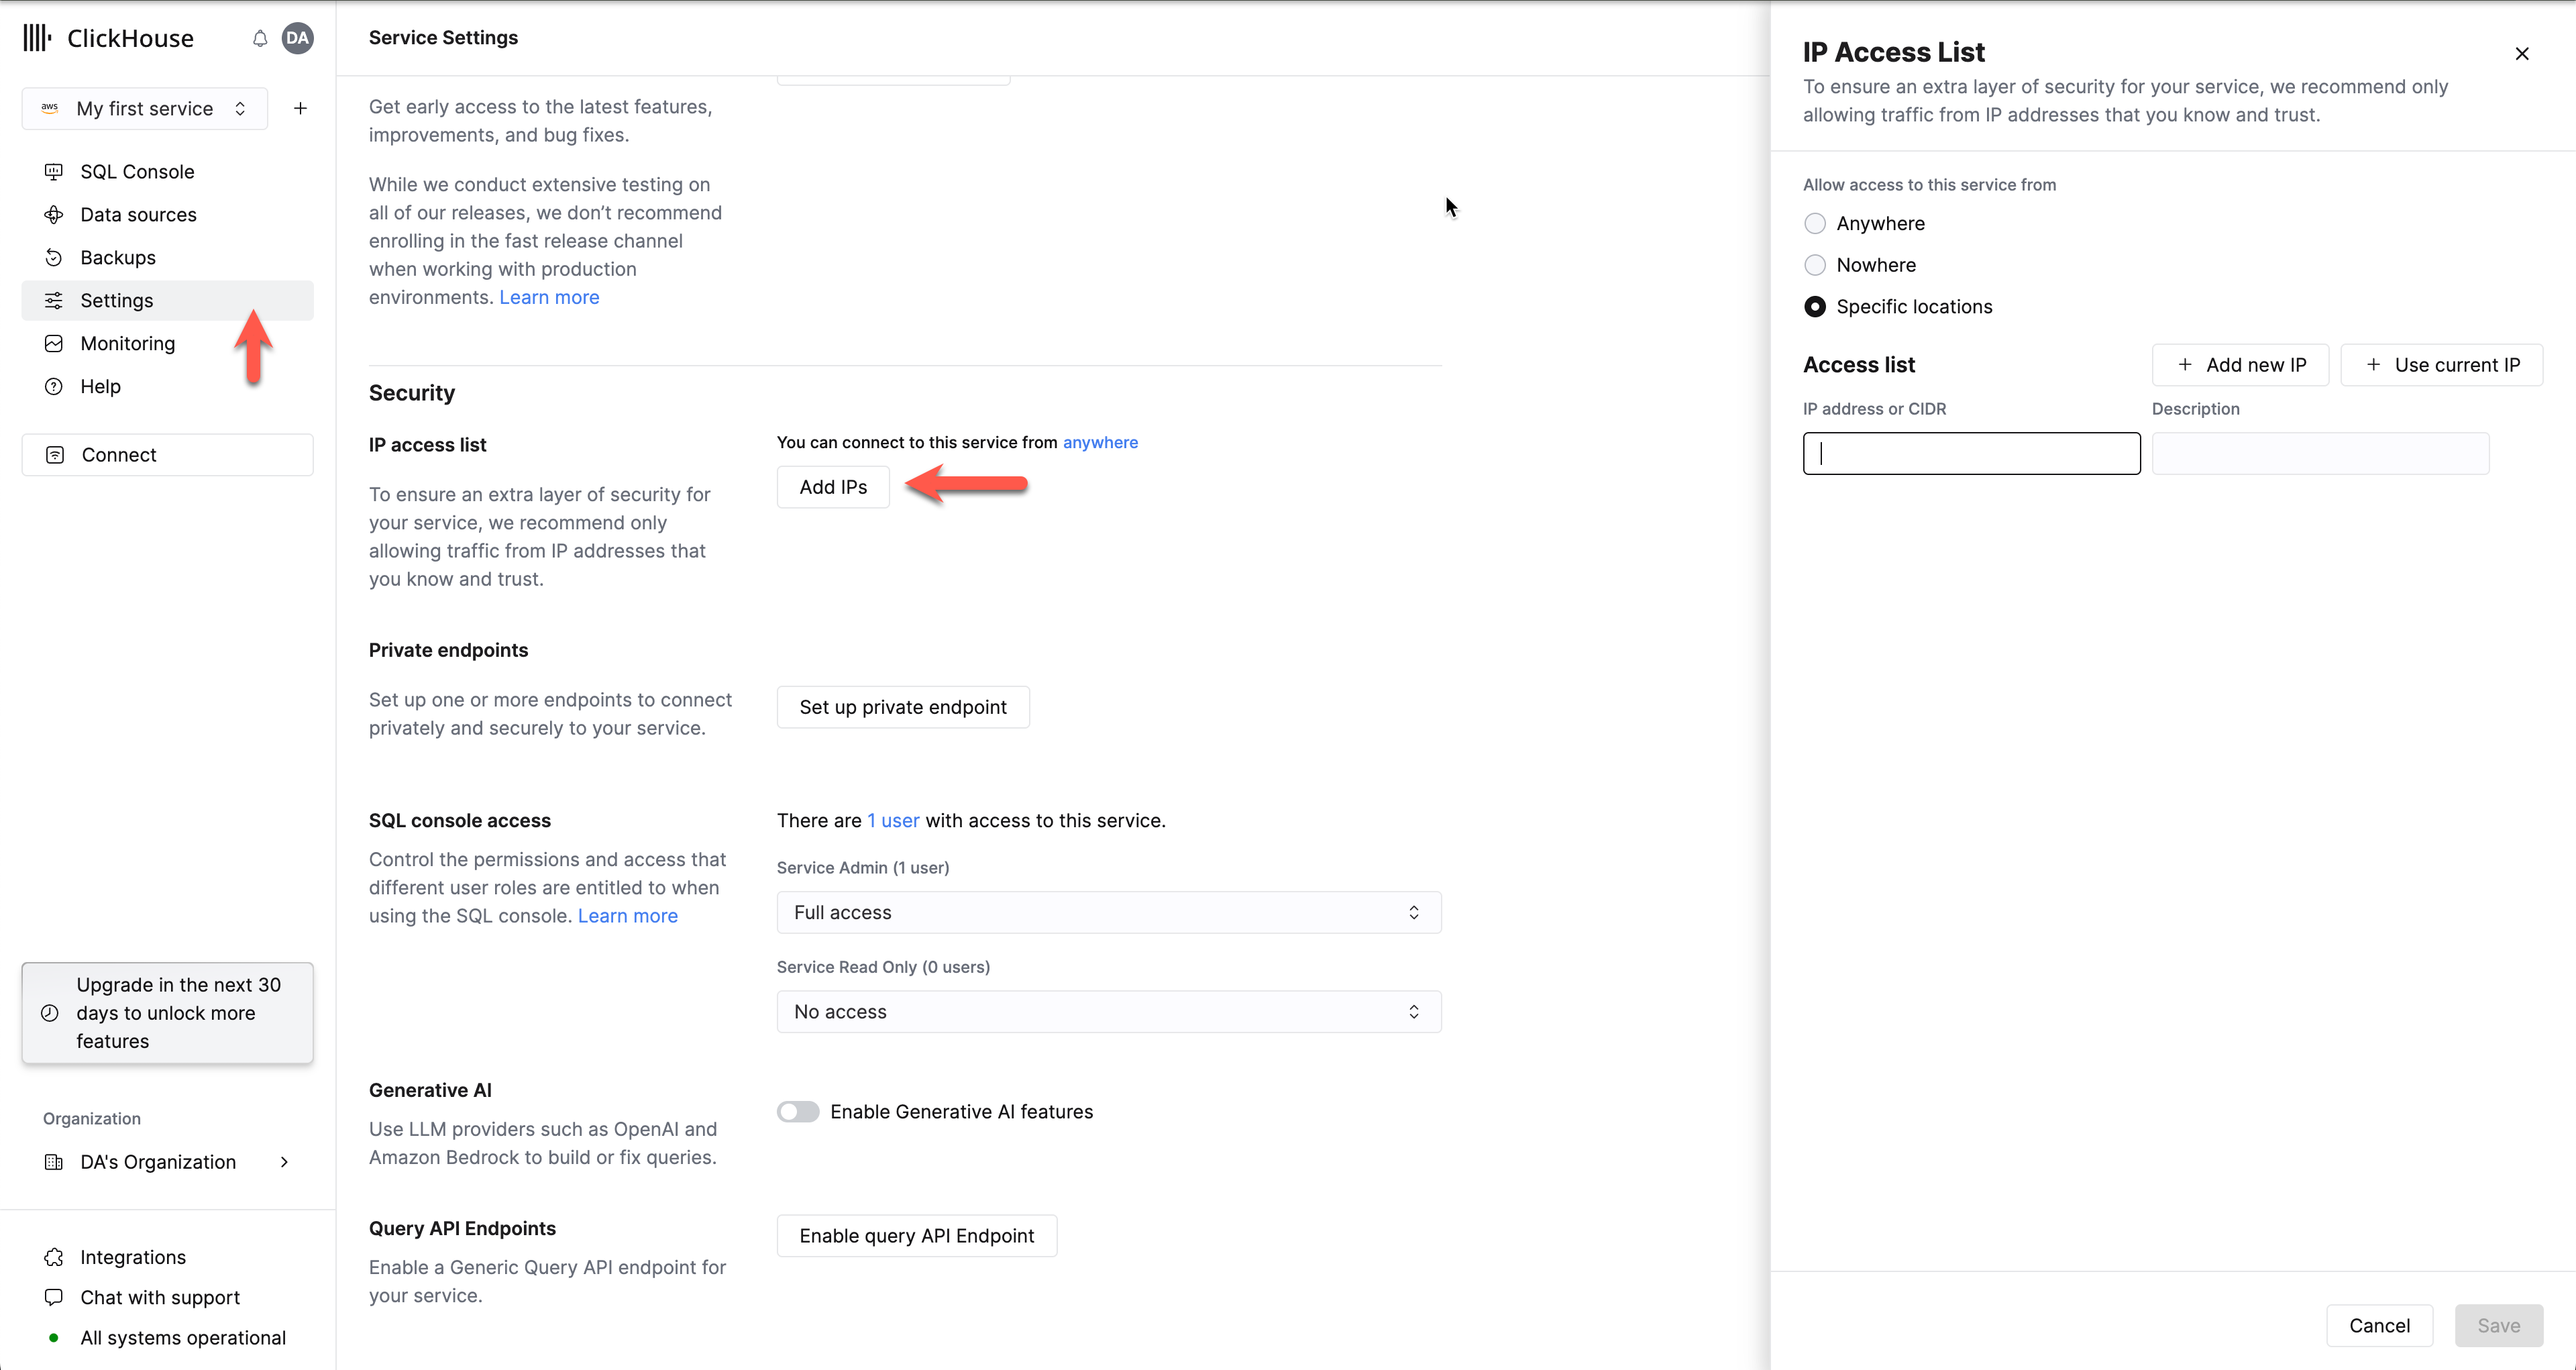Select Anywhere radio button
2576x1370 pixels.
click(1815, 223)
